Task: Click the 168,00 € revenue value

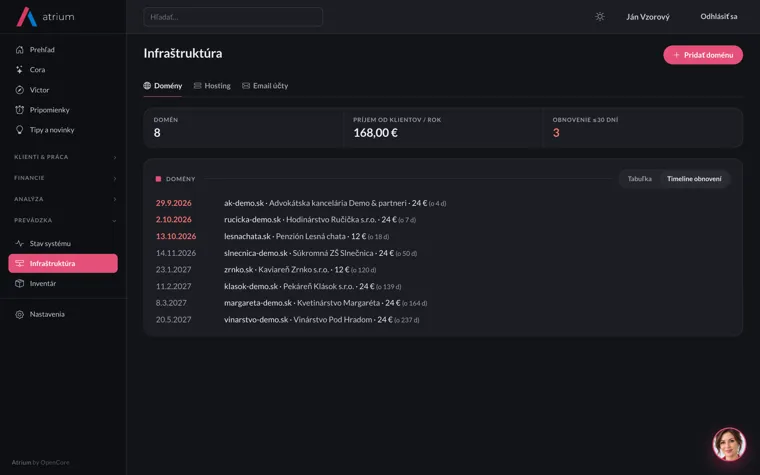Action: pyautogui.click(x=376, y=133)
